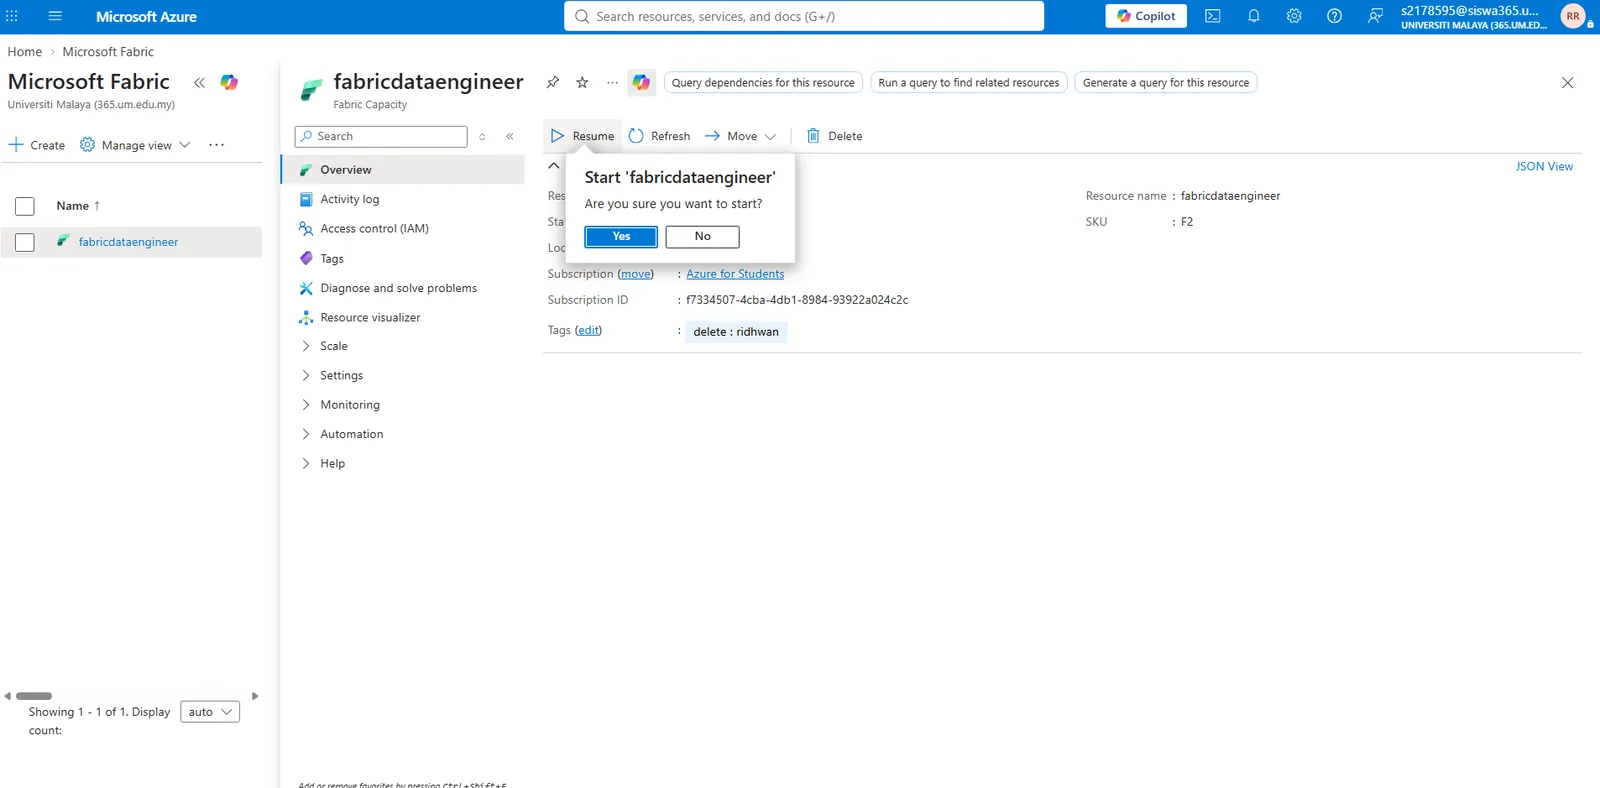Image resolution: width=1600 pixels, height=788 pixels.
Task: Select all rows checkbox in Name header
Action: tap(25, 206)
